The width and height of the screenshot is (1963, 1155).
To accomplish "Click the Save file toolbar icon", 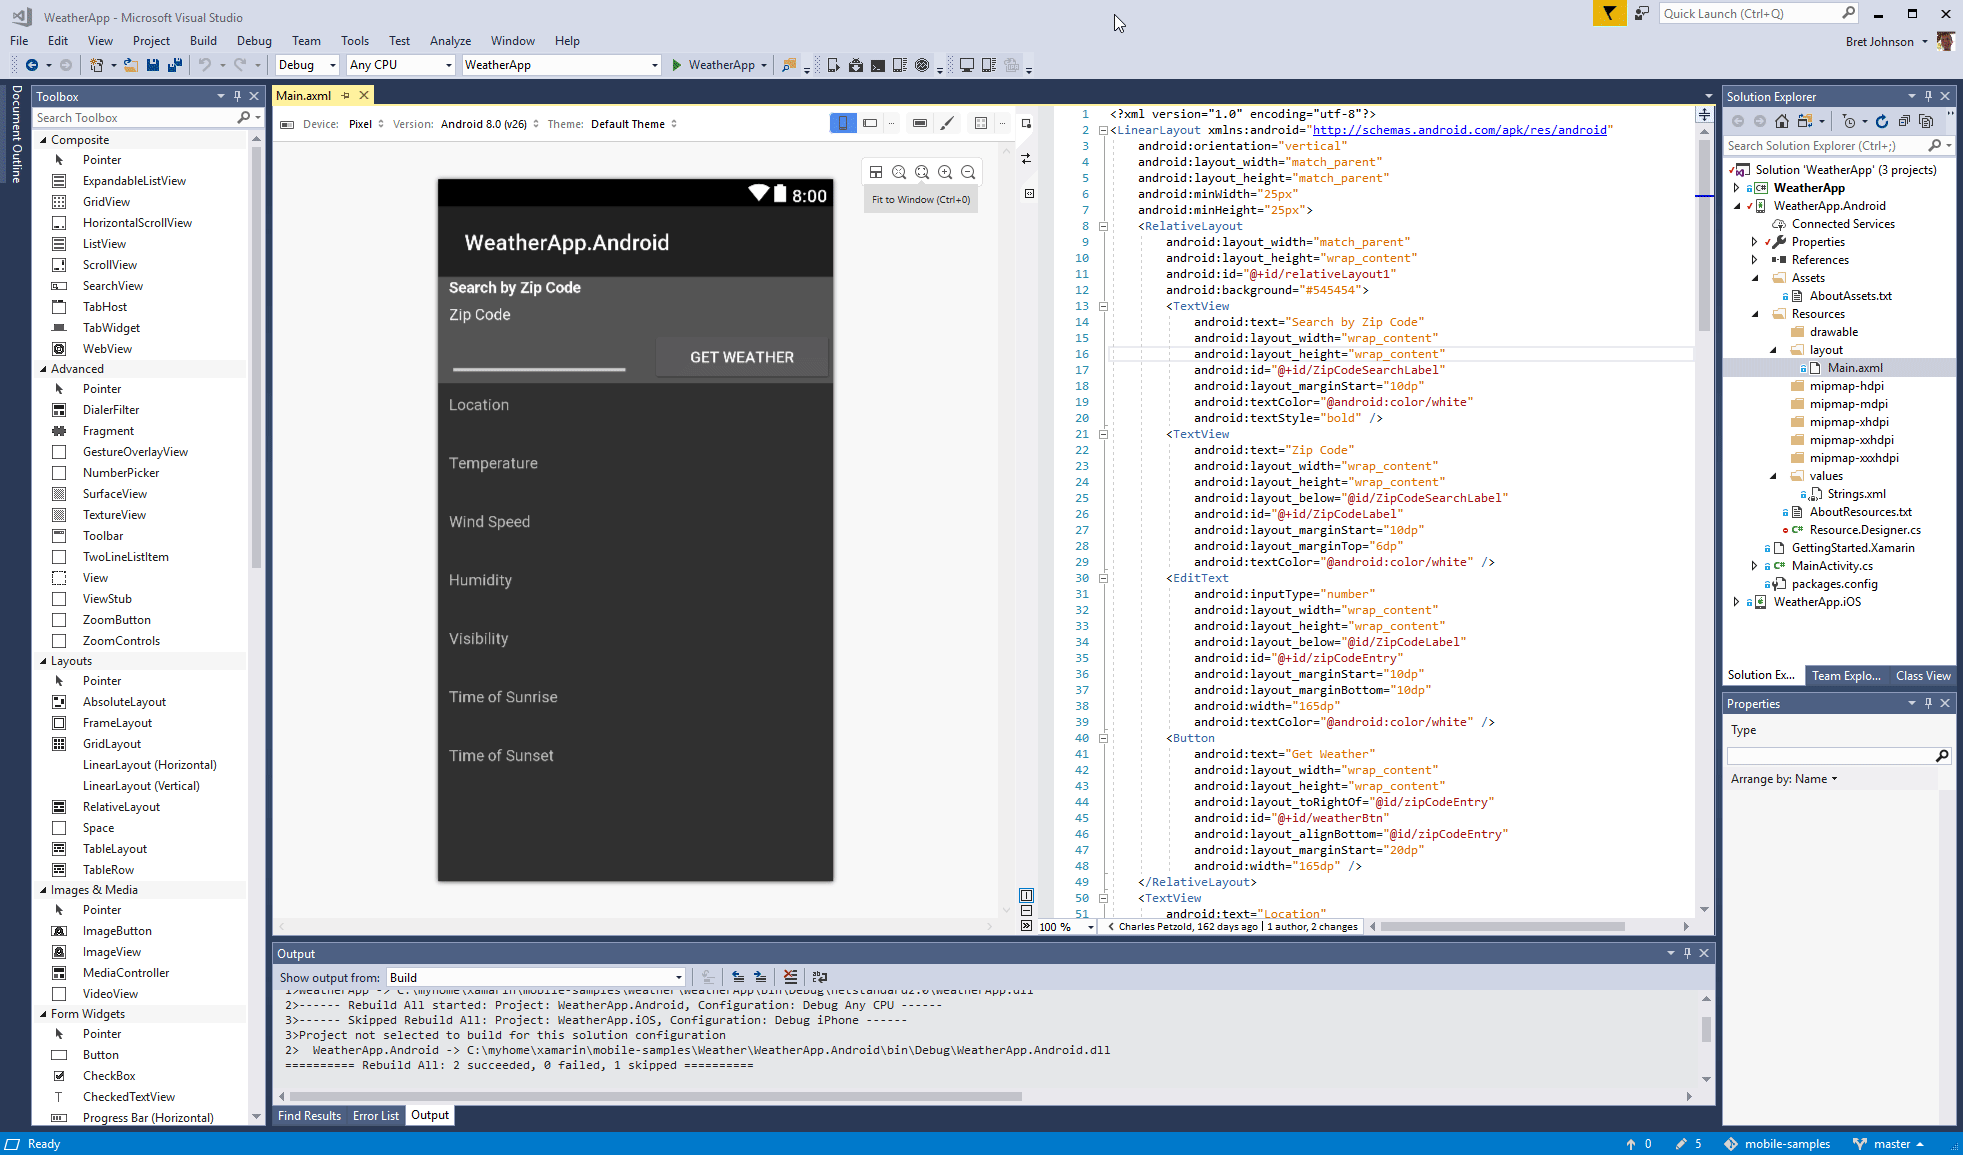I will tap(153, 65).
